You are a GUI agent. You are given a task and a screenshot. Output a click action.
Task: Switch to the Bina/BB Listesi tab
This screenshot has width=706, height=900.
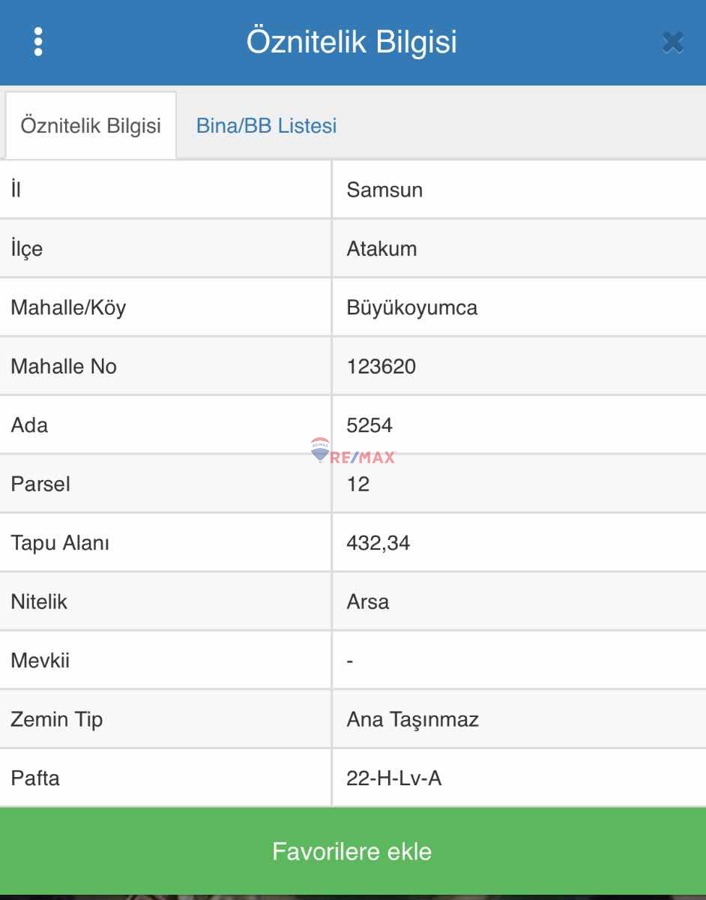pos(266,126)
